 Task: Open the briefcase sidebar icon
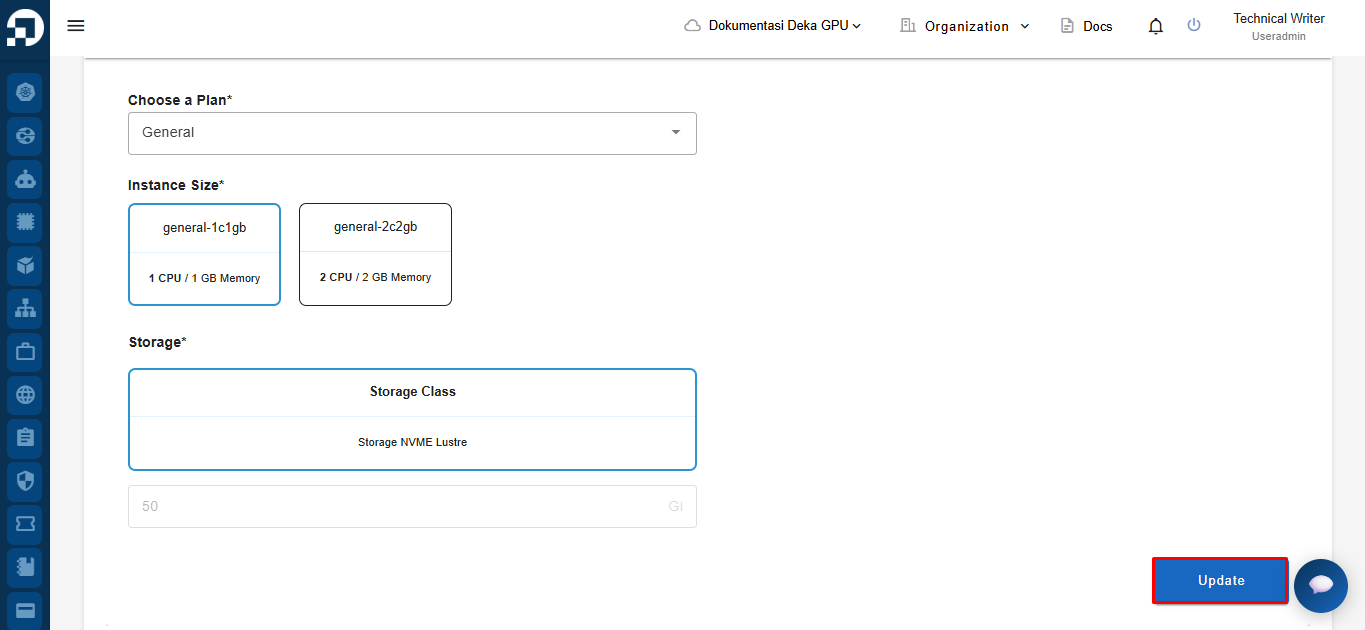click(x=25, y=352)
